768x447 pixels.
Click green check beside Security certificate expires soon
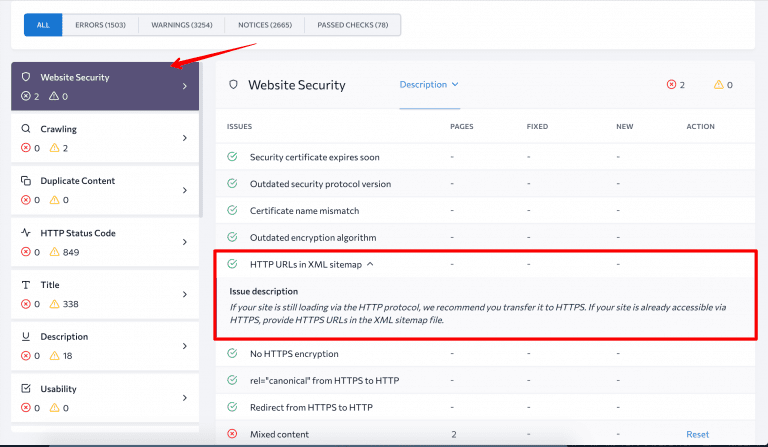tap(232, 157)
